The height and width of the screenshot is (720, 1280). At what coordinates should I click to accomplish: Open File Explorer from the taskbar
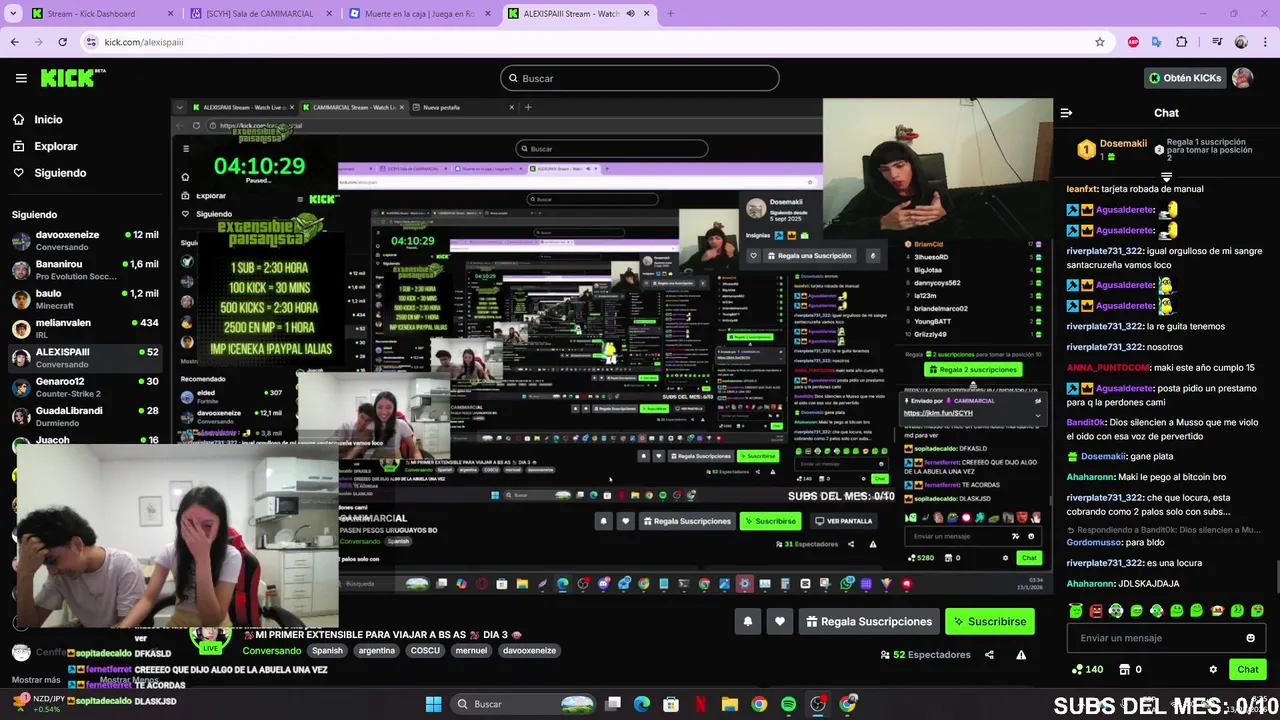click(x=730, y=704)
